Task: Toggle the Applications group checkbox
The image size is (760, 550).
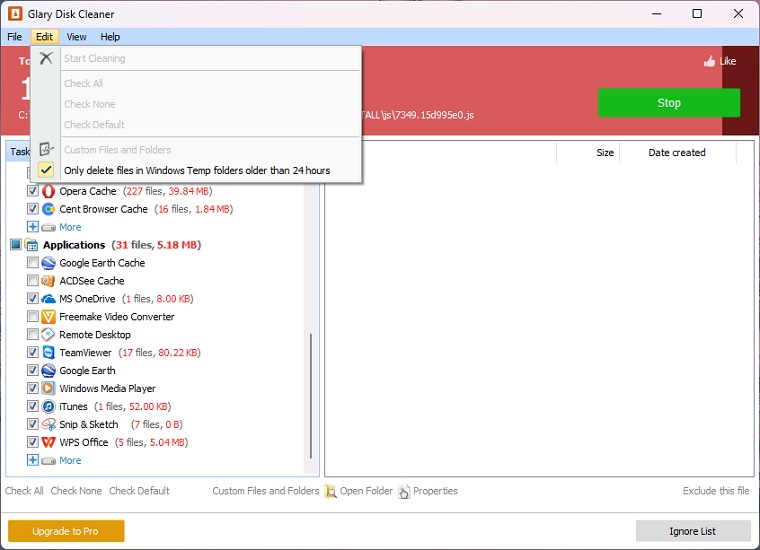Action: click(16, 245)
